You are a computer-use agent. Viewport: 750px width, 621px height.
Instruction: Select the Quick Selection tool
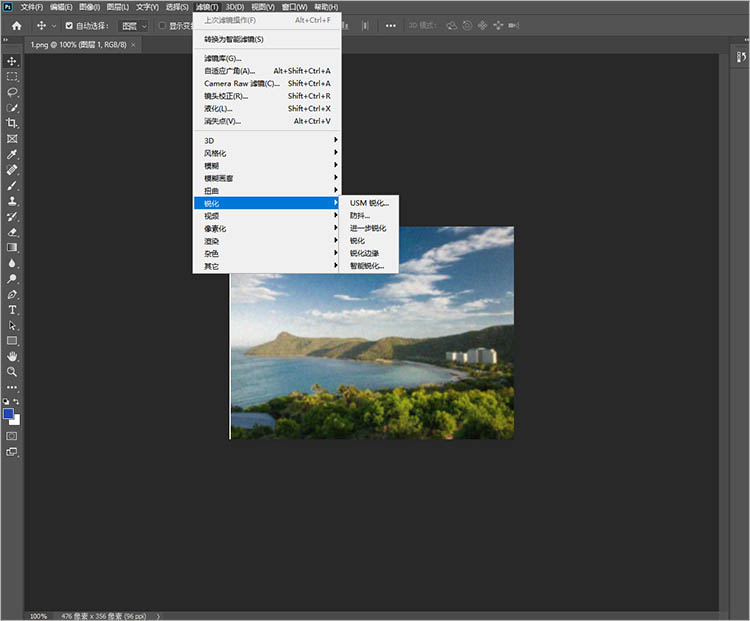click(x=12, y=108)
